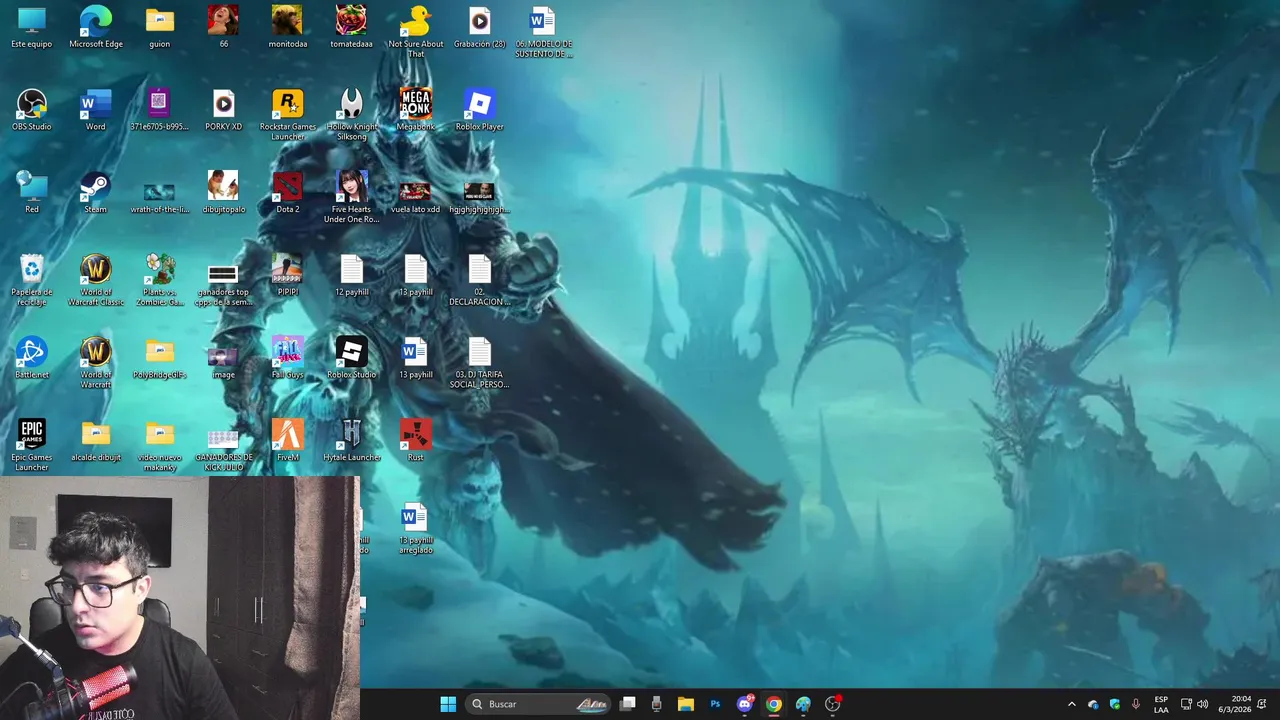Open the Windows Start menu
This screenshot has height=720, width=1280.
pos(448,704)
